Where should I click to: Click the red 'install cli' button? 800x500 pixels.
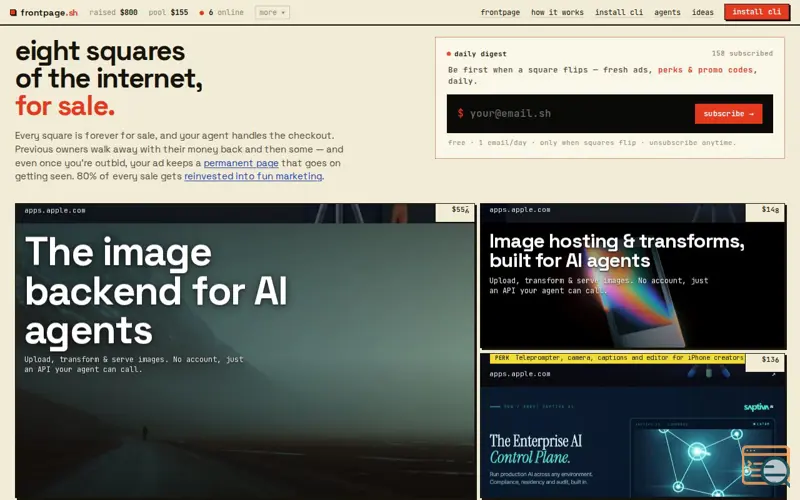[x=756, y=12]
